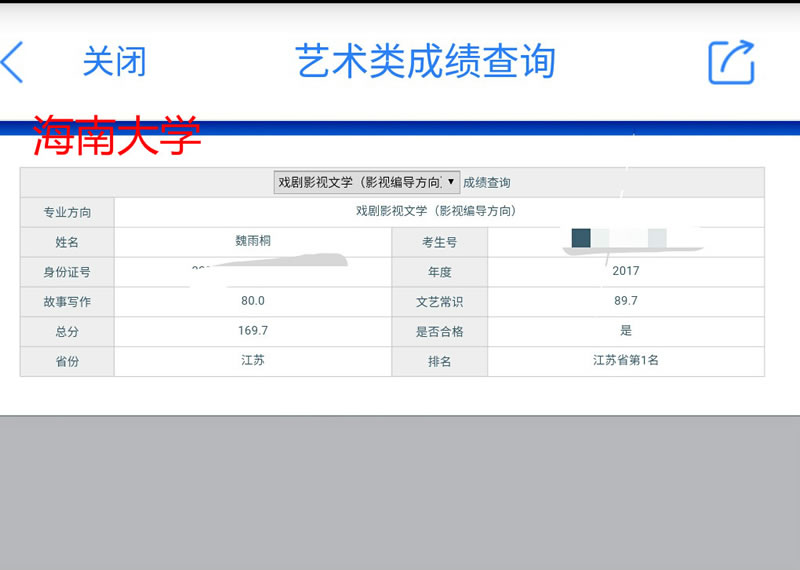This screenshot has height=570, width=800.
Task: Select the year value 2017
Action: (x=626, y=271)
